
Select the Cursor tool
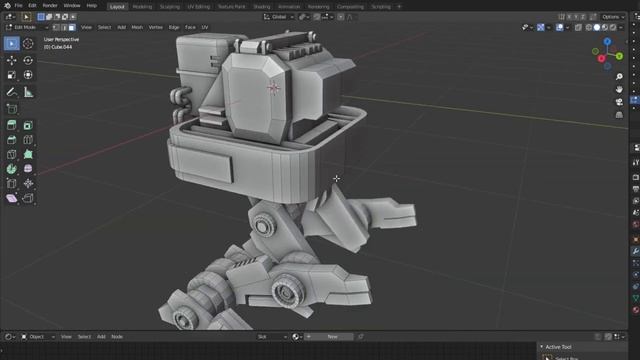point(28,44)
